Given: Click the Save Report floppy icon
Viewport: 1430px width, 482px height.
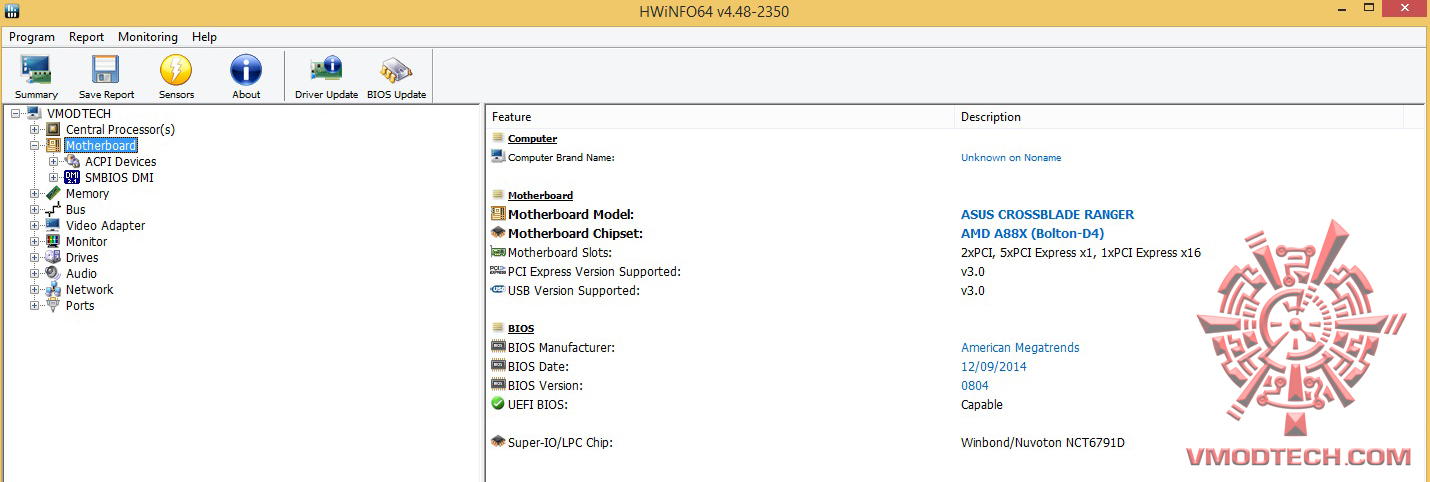Looking at the screenshot, I should pos(106,69).
